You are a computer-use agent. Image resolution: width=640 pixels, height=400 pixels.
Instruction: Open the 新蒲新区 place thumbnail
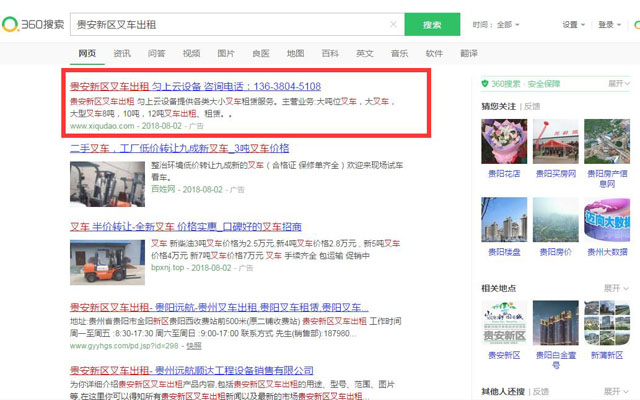click(x=607, y=323)
